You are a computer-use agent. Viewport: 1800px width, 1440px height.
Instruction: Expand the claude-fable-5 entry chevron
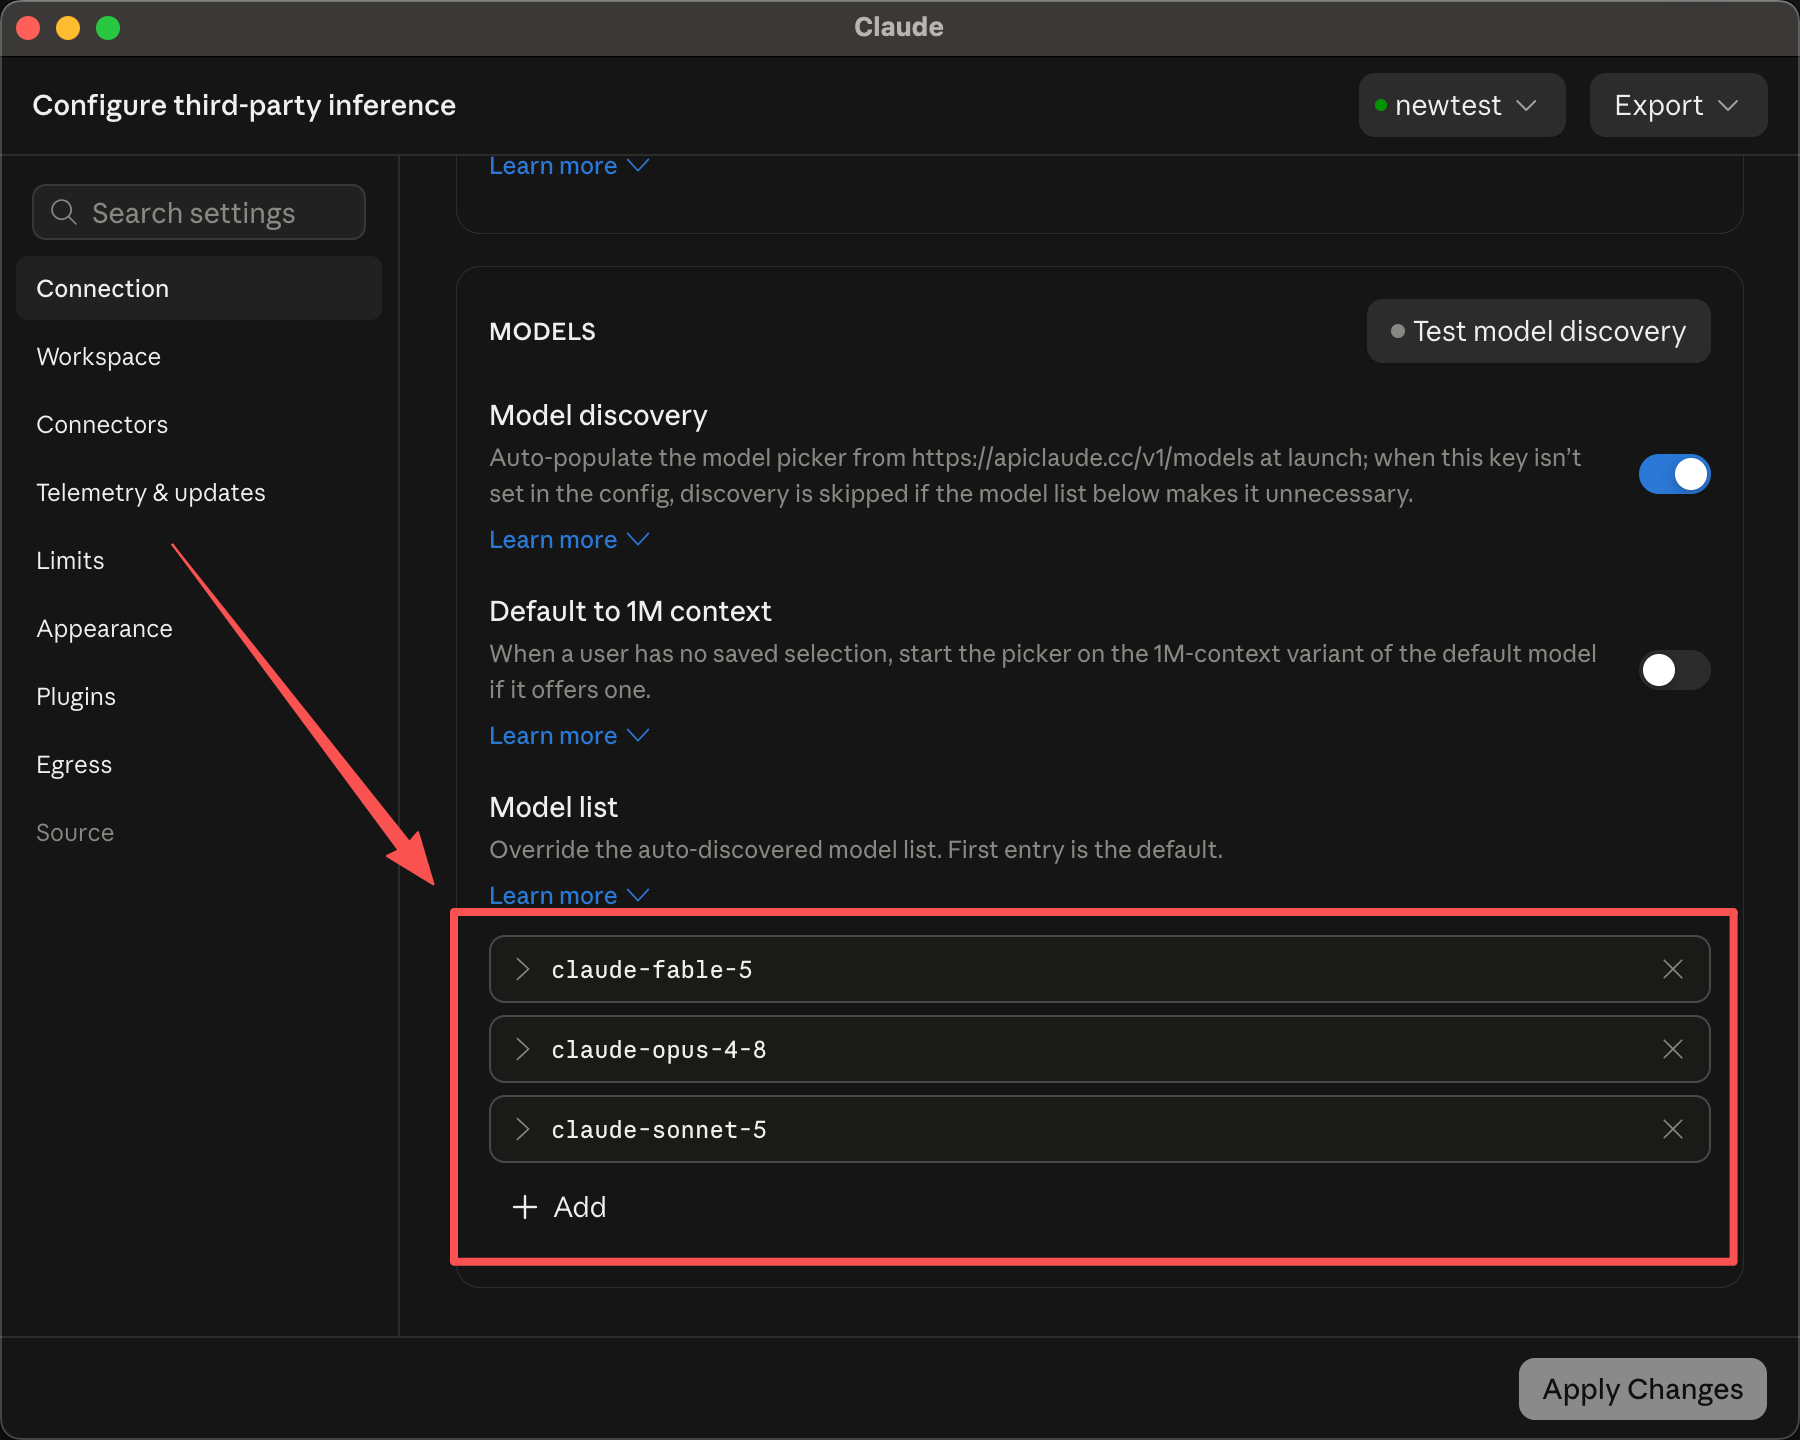(x=522, y=969)
